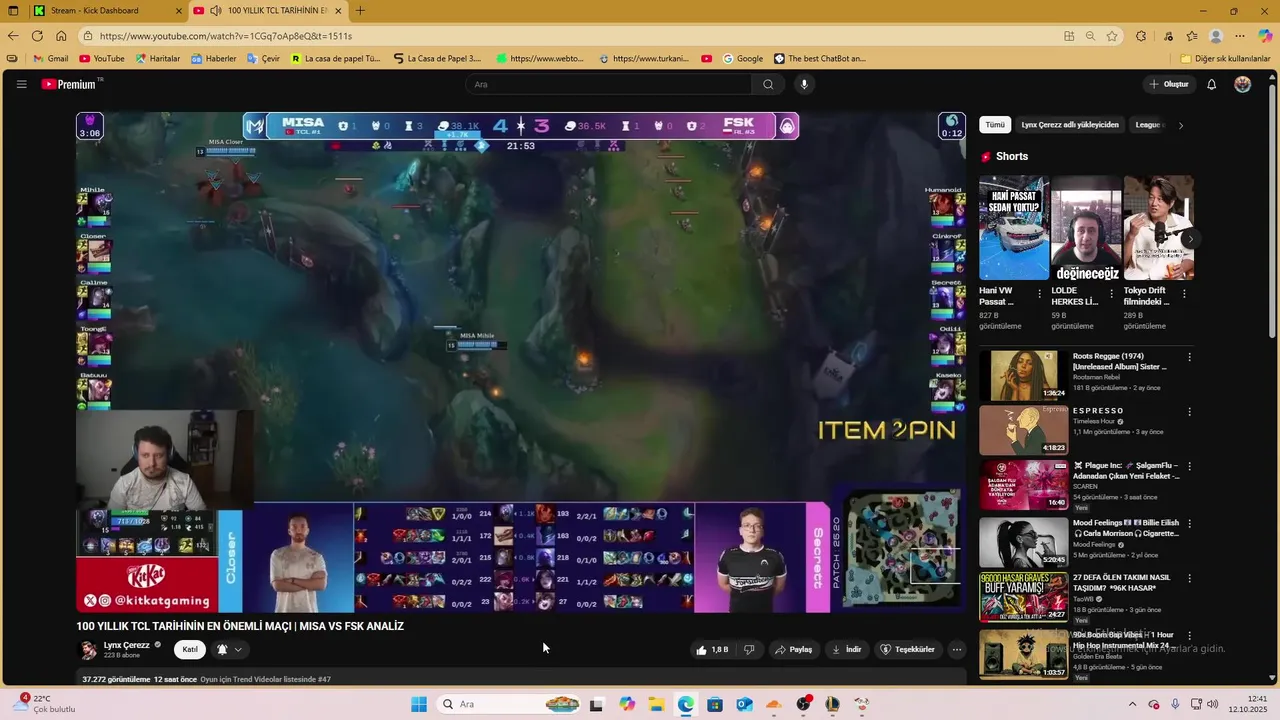Open Diğer sık kullanılanlar folder
This screenshot has width=1280, height=720.
click(1225, 58)
